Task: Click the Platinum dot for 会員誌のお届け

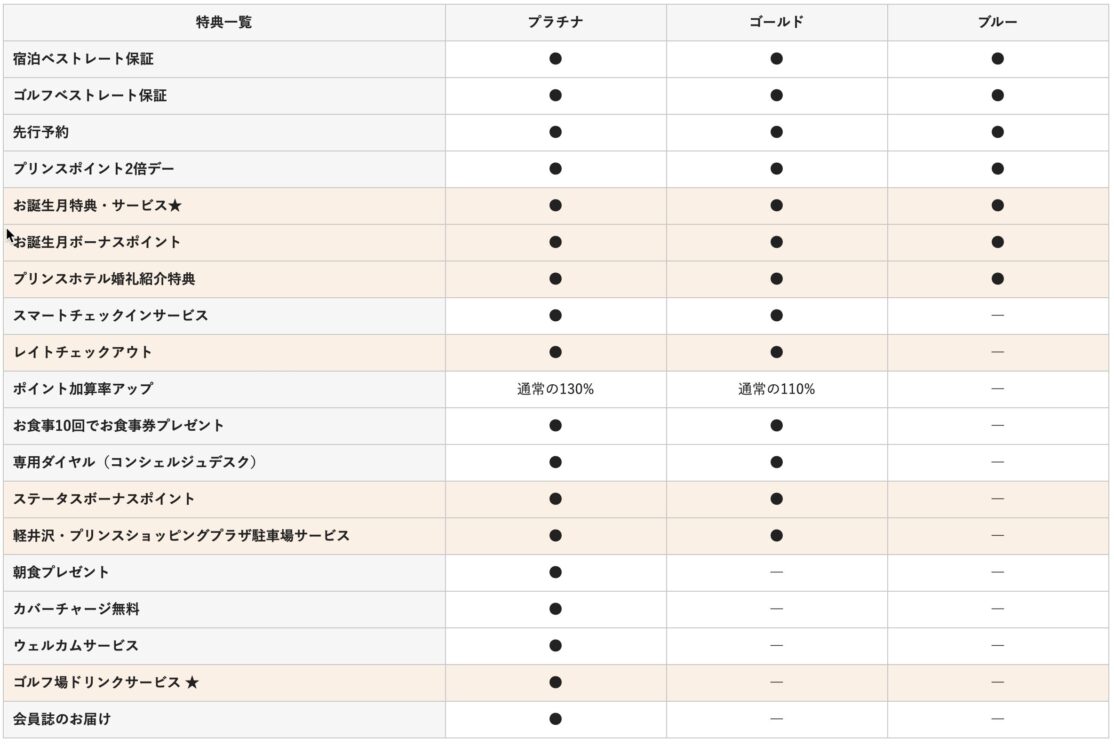Action: pyautogui.click(x=555, y=719)
